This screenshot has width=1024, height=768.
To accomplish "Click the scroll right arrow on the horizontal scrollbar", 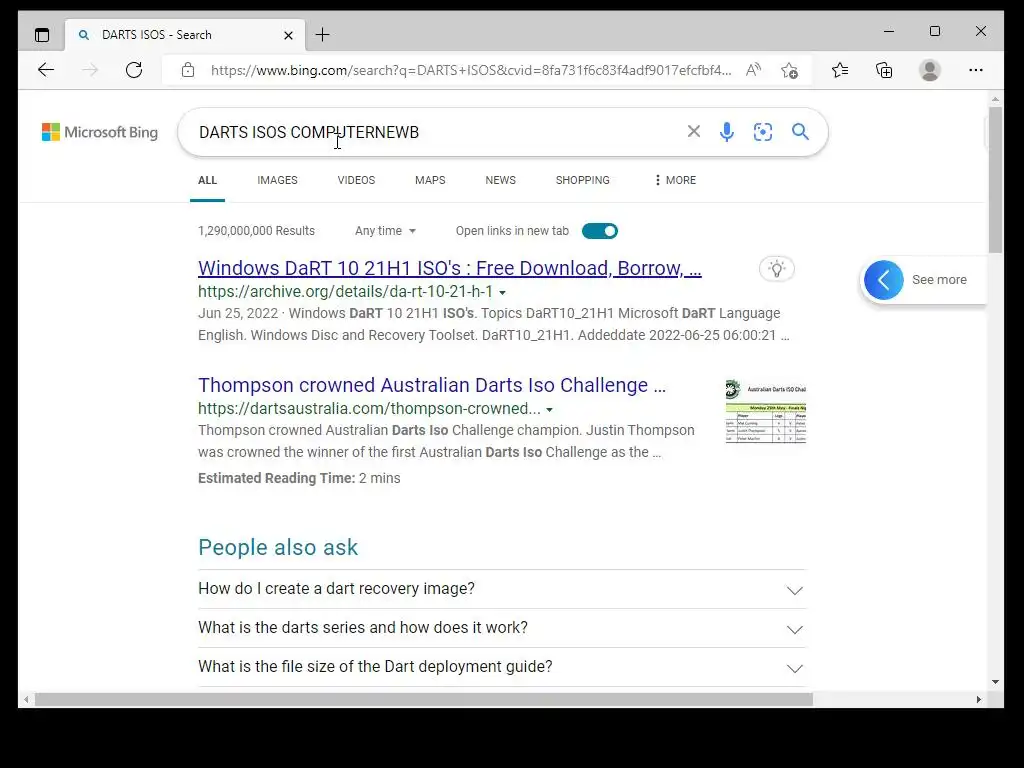I will point(978,699).
